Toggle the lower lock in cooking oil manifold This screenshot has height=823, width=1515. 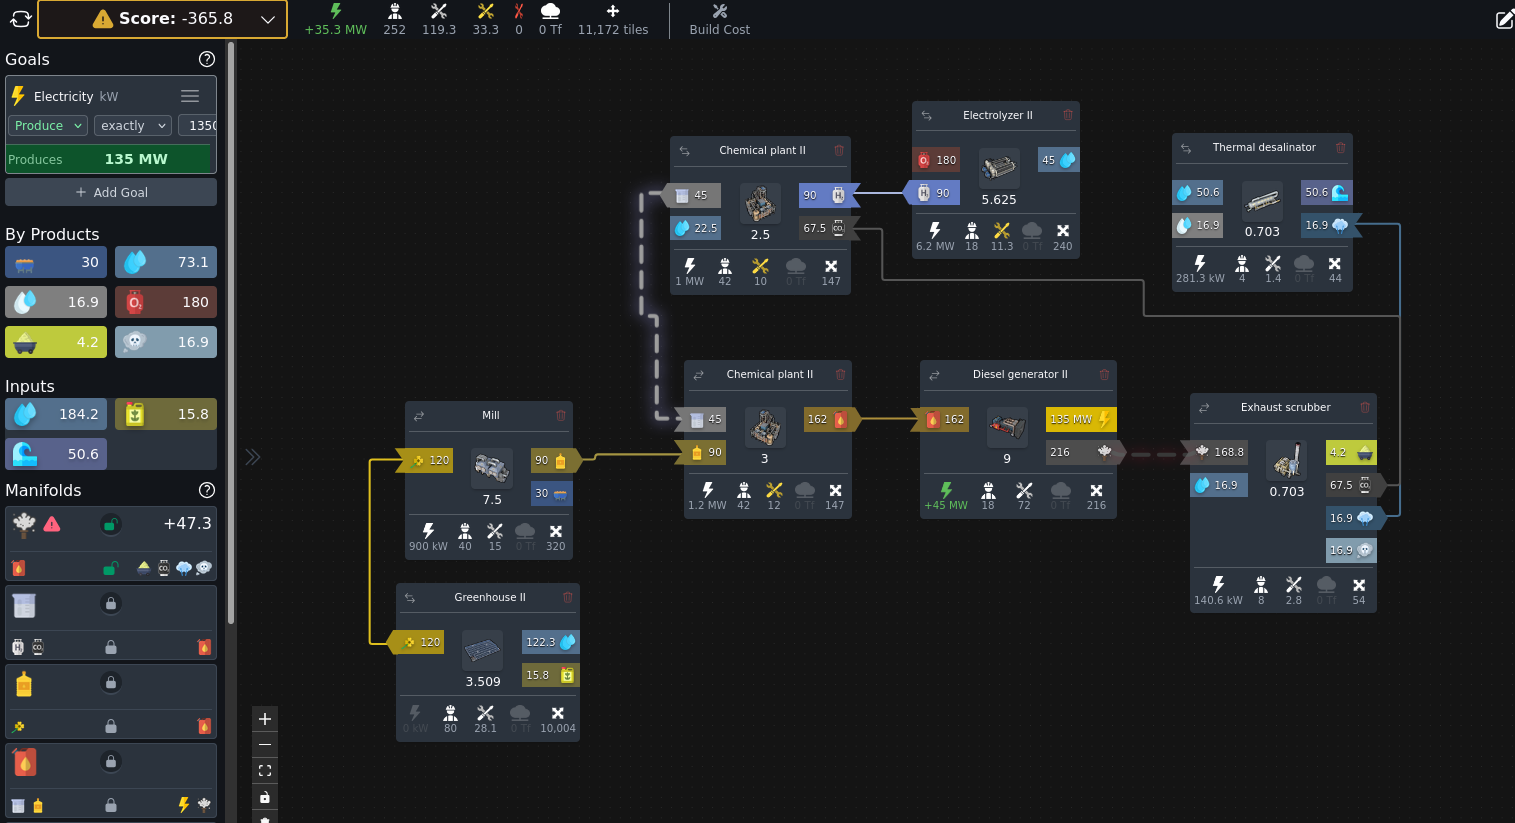coord(111,726)
